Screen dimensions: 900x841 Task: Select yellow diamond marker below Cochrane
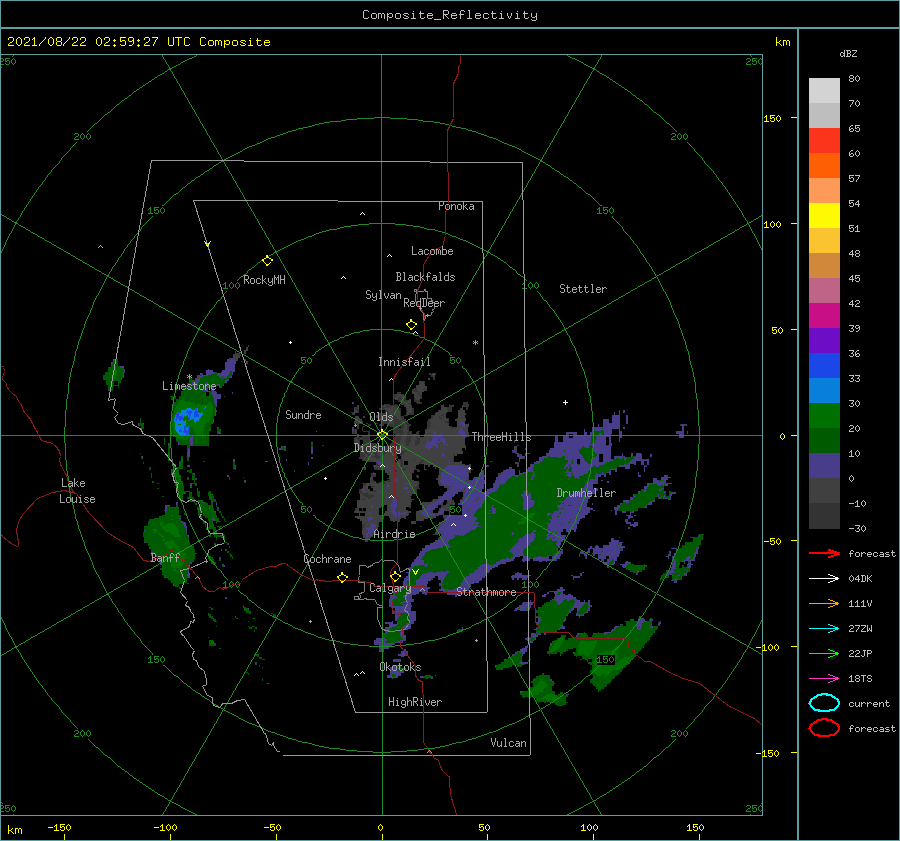pyautogui.click(x=342, y=577)
